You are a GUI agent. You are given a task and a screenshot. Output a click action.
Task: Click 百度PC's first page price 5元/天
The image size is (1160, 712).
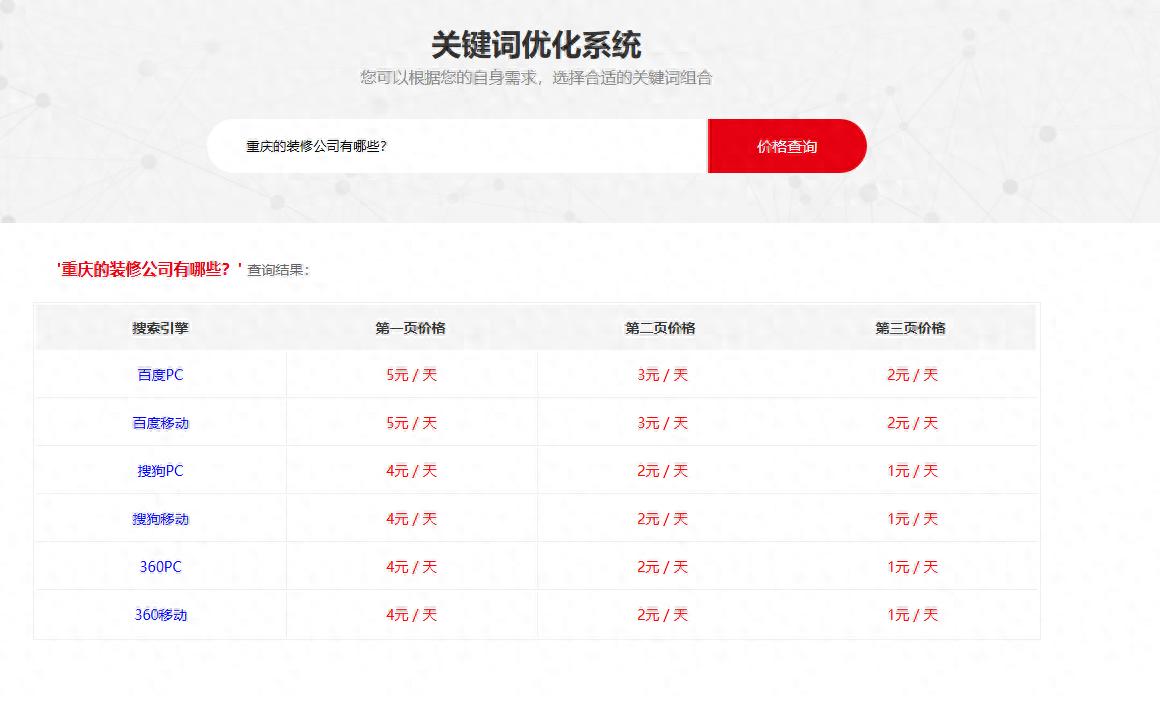coord(413,374)
